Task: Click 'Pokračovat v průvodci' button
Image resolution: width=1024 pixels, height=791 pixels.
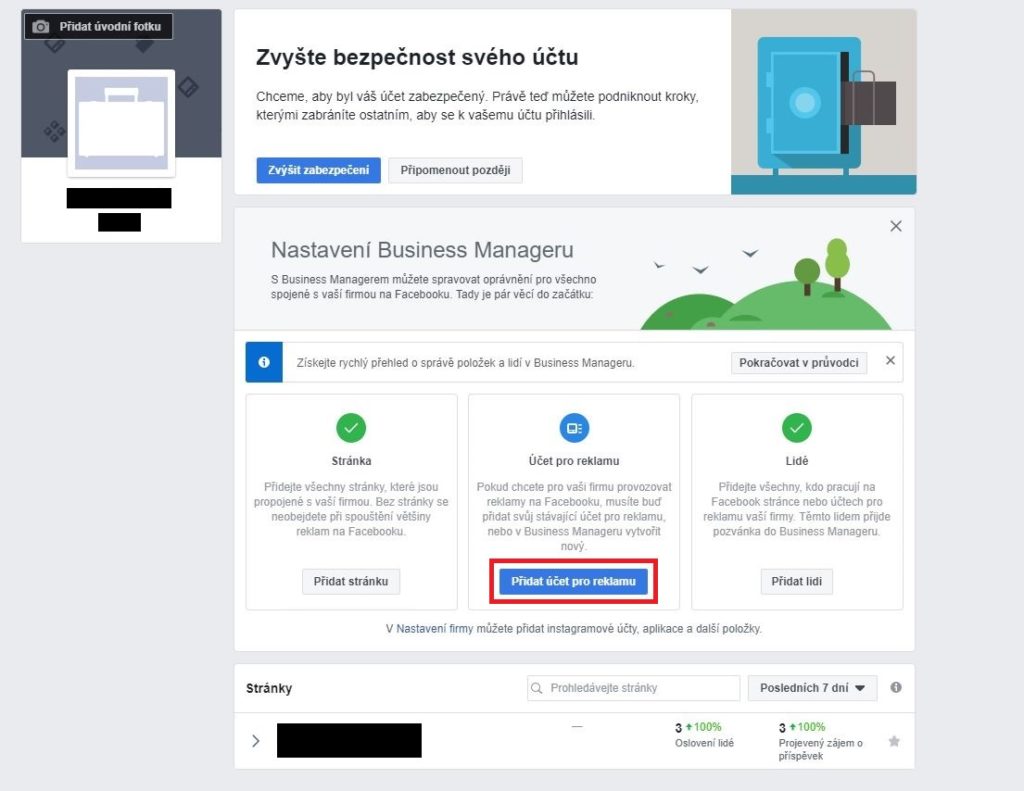Action: point(799,363)
